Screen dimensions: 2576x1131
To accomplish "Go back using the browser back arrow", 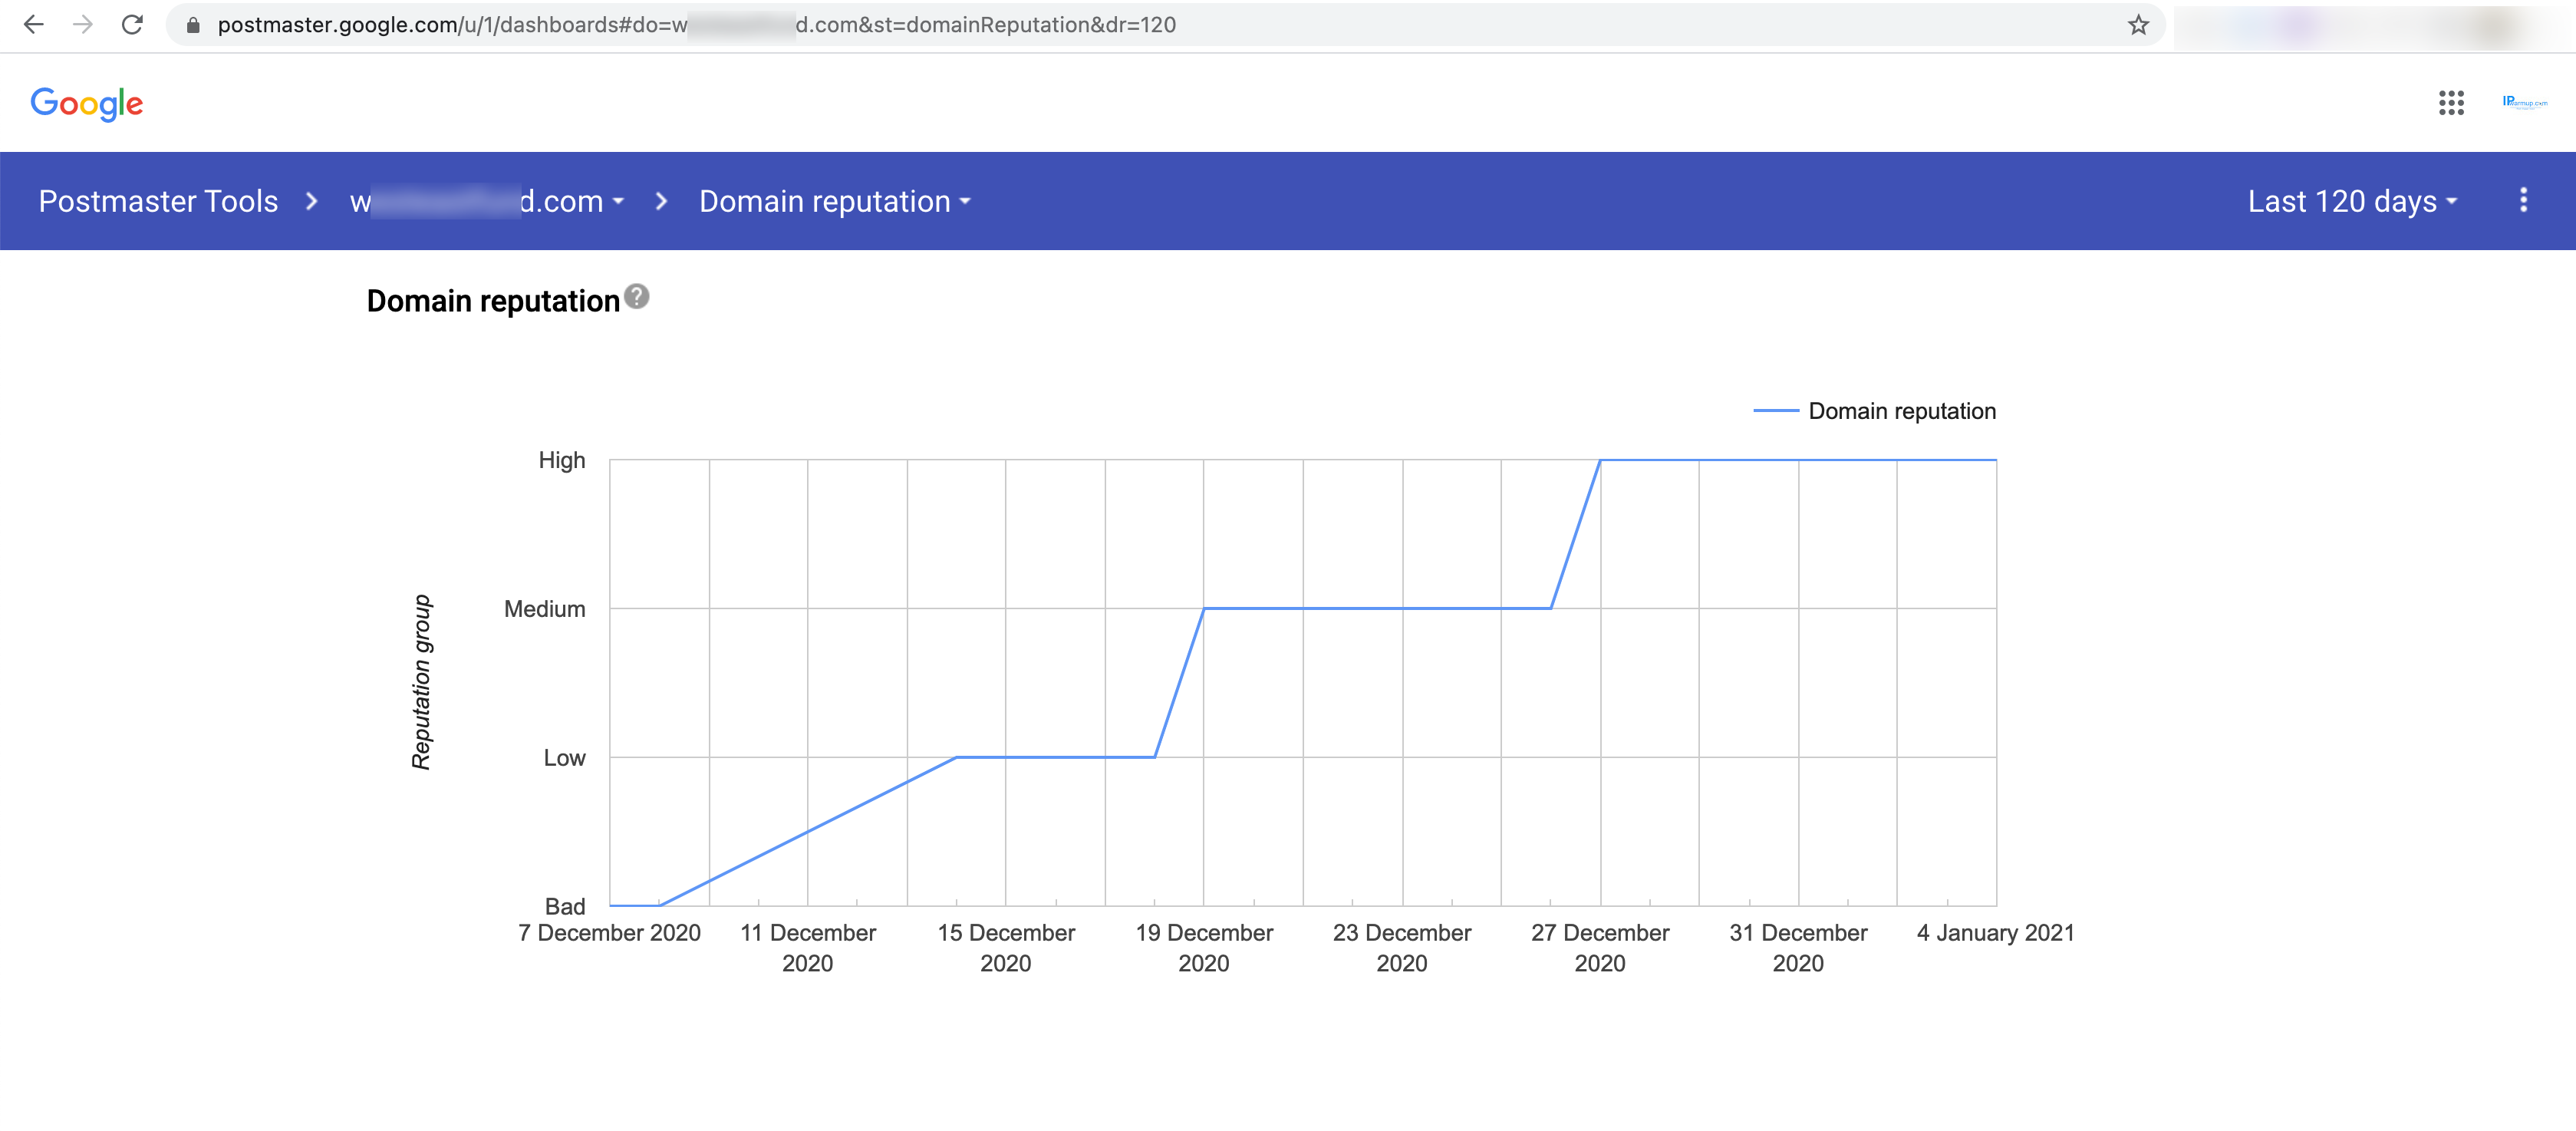I will (x=33, y=25).
